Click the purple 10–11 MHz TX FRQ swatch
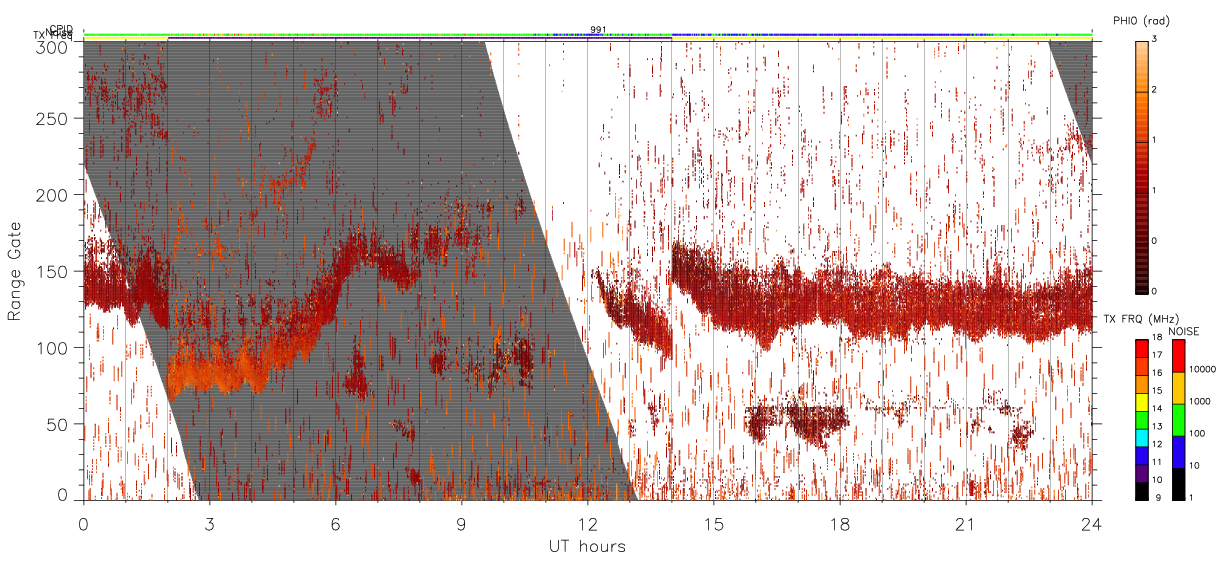1228x567 pixels. [1142, 473]
